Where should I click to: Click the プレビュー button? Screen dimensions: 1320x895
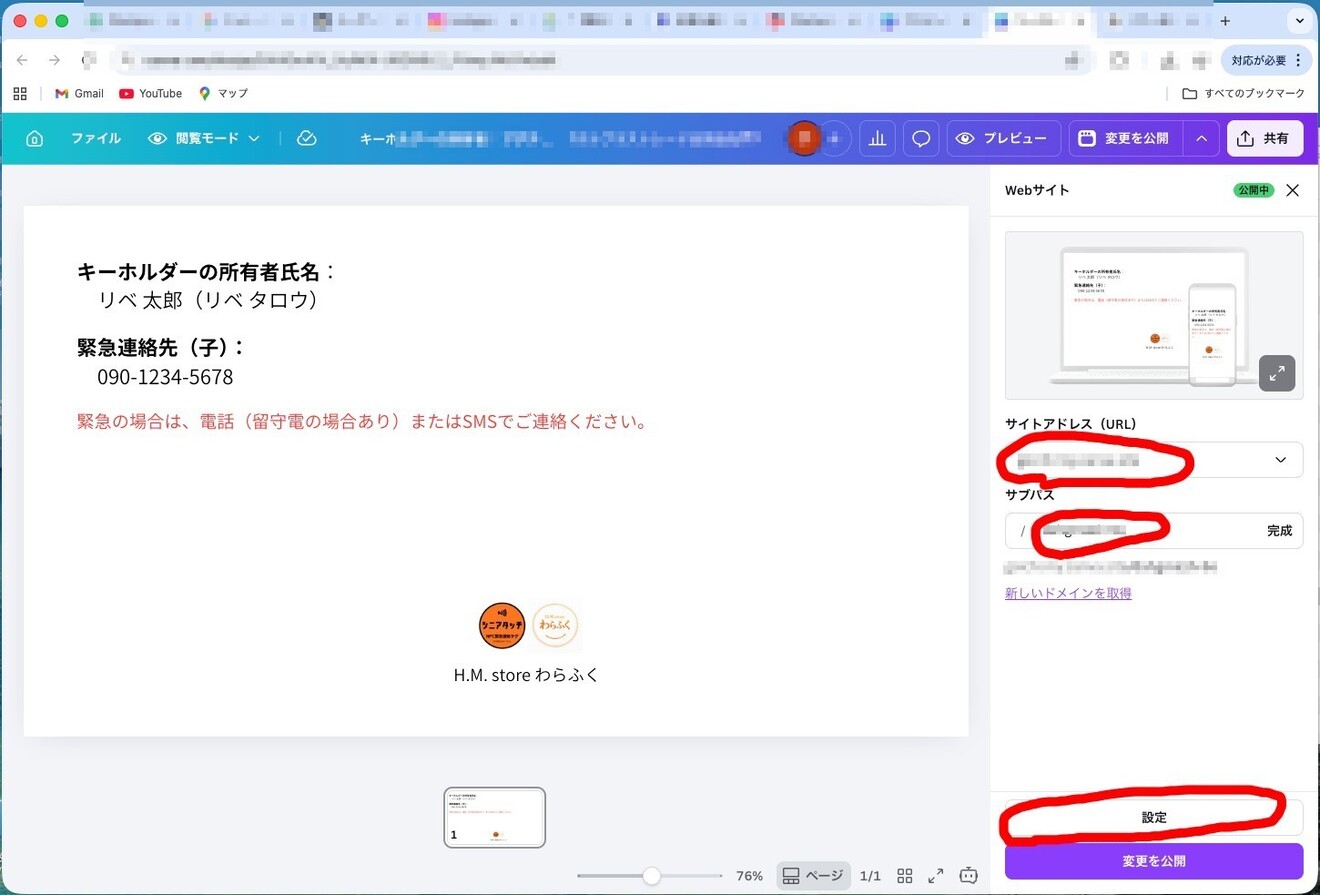1003,139
